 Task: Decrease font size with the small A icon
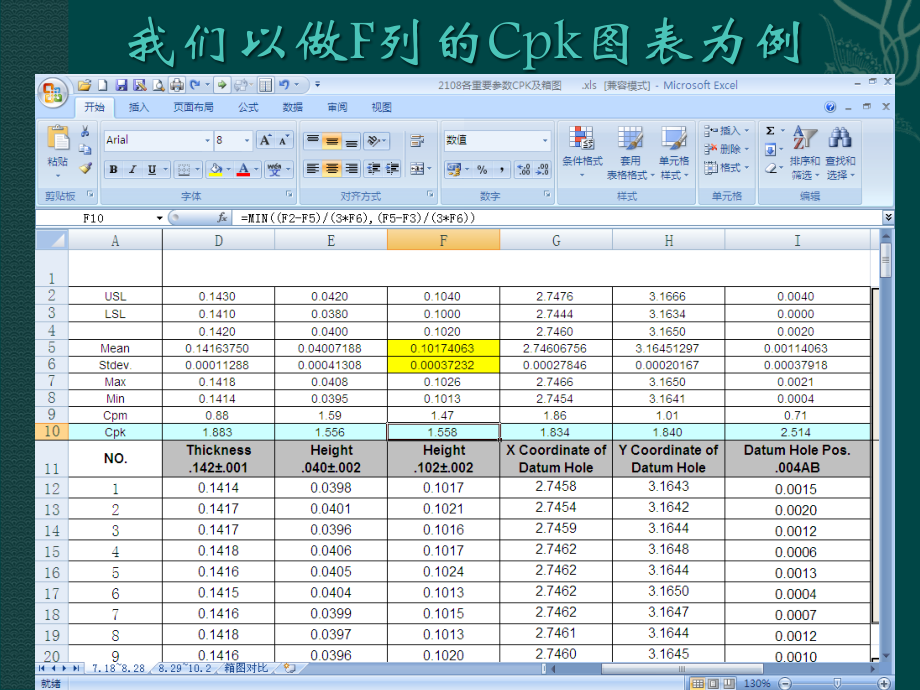click(x=284, y=140)
